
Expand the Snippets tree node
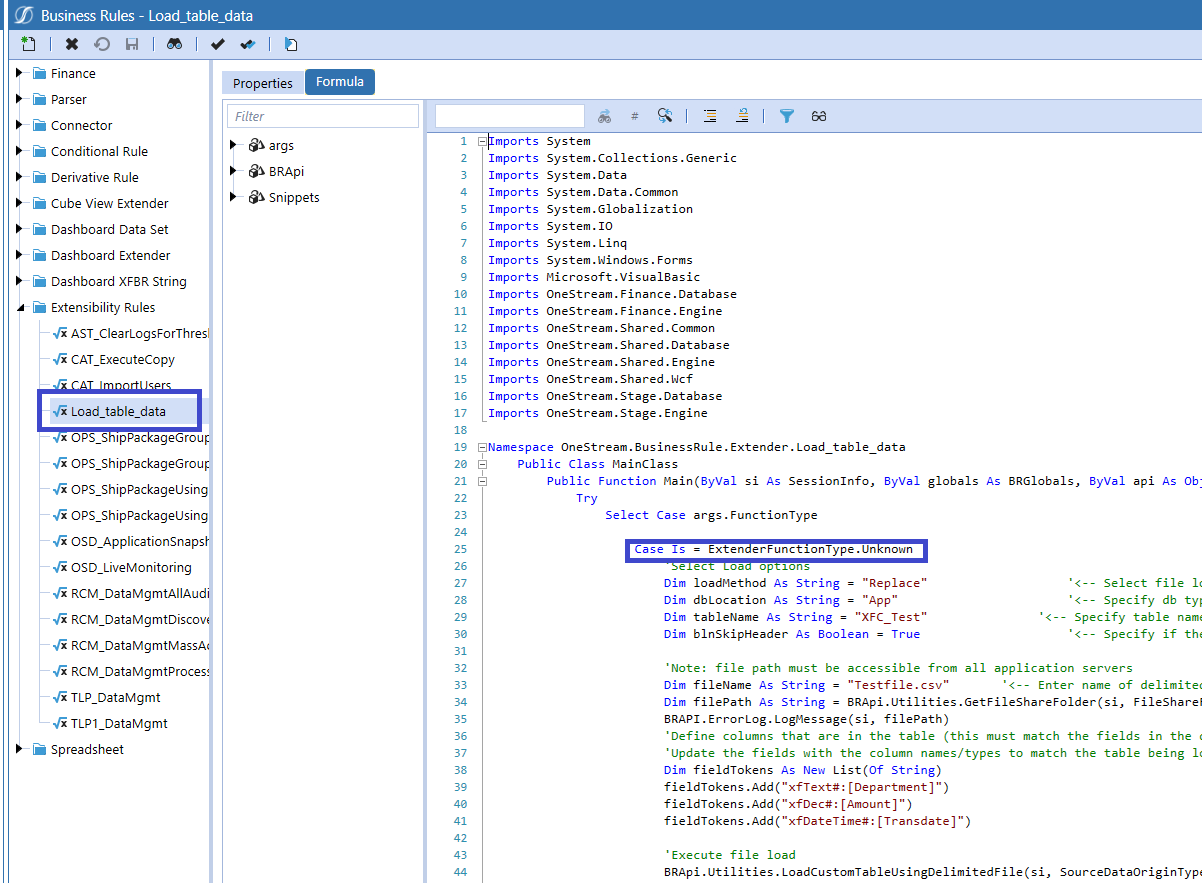pos(234,197)
